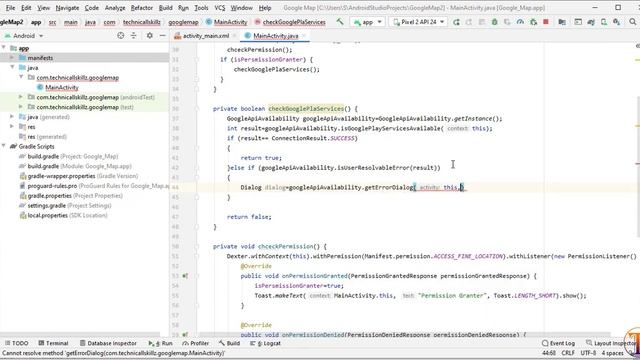The height and width of the screenshot is (360, 640).
Task: Click the Device File Explorer toolbar icon
Action: click(578, 22)
